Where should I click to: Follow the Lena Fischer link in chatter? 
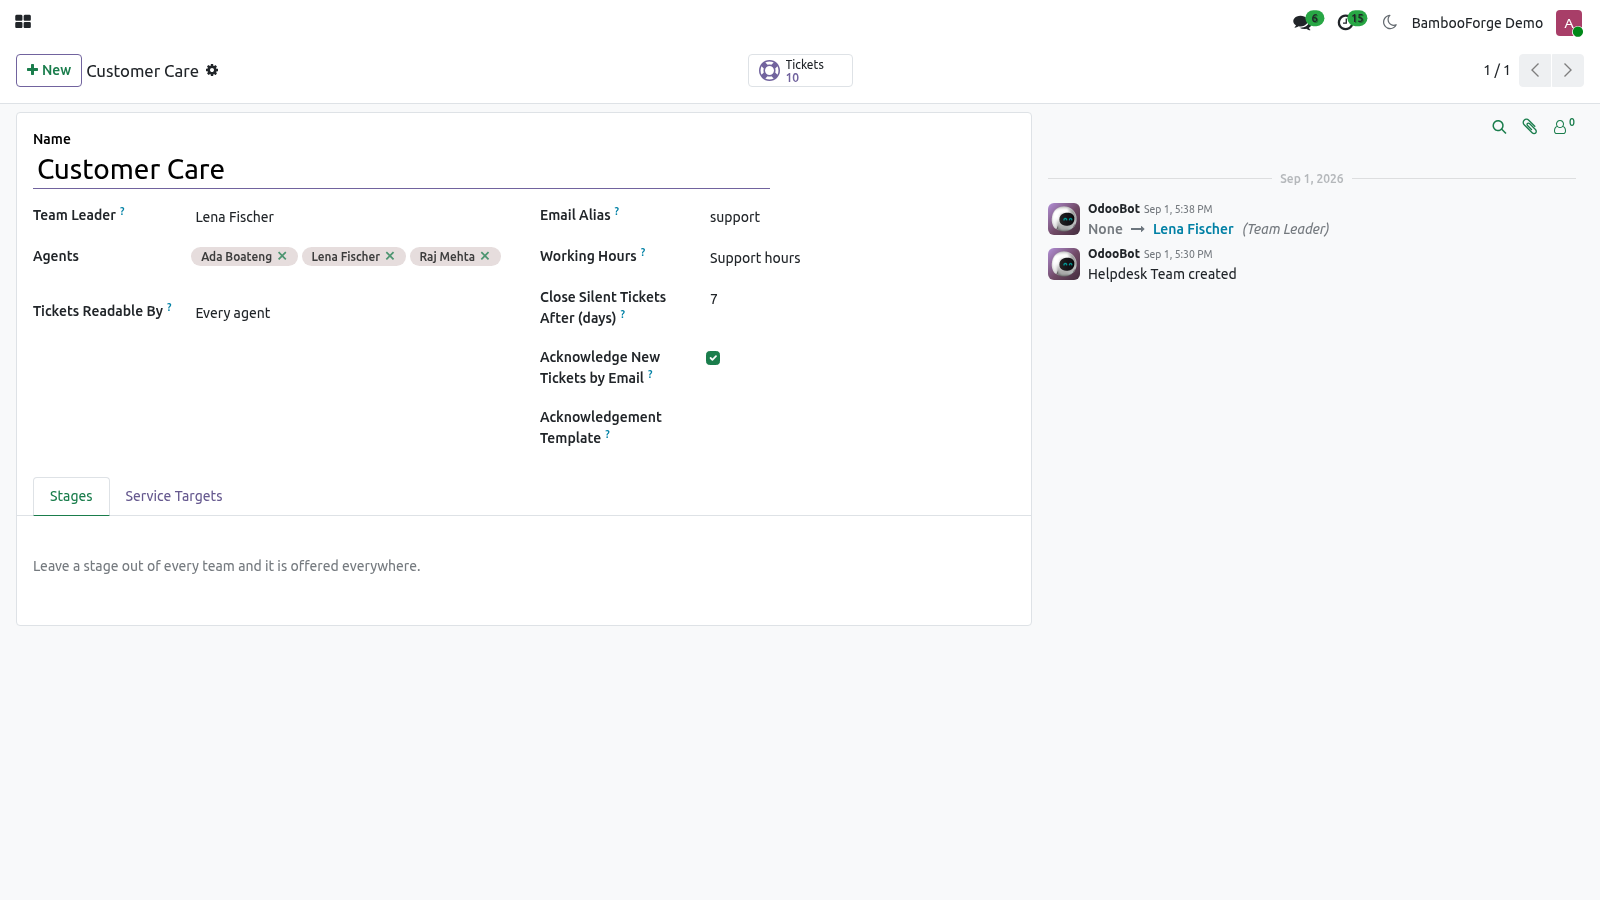[x=1193, y=229]
